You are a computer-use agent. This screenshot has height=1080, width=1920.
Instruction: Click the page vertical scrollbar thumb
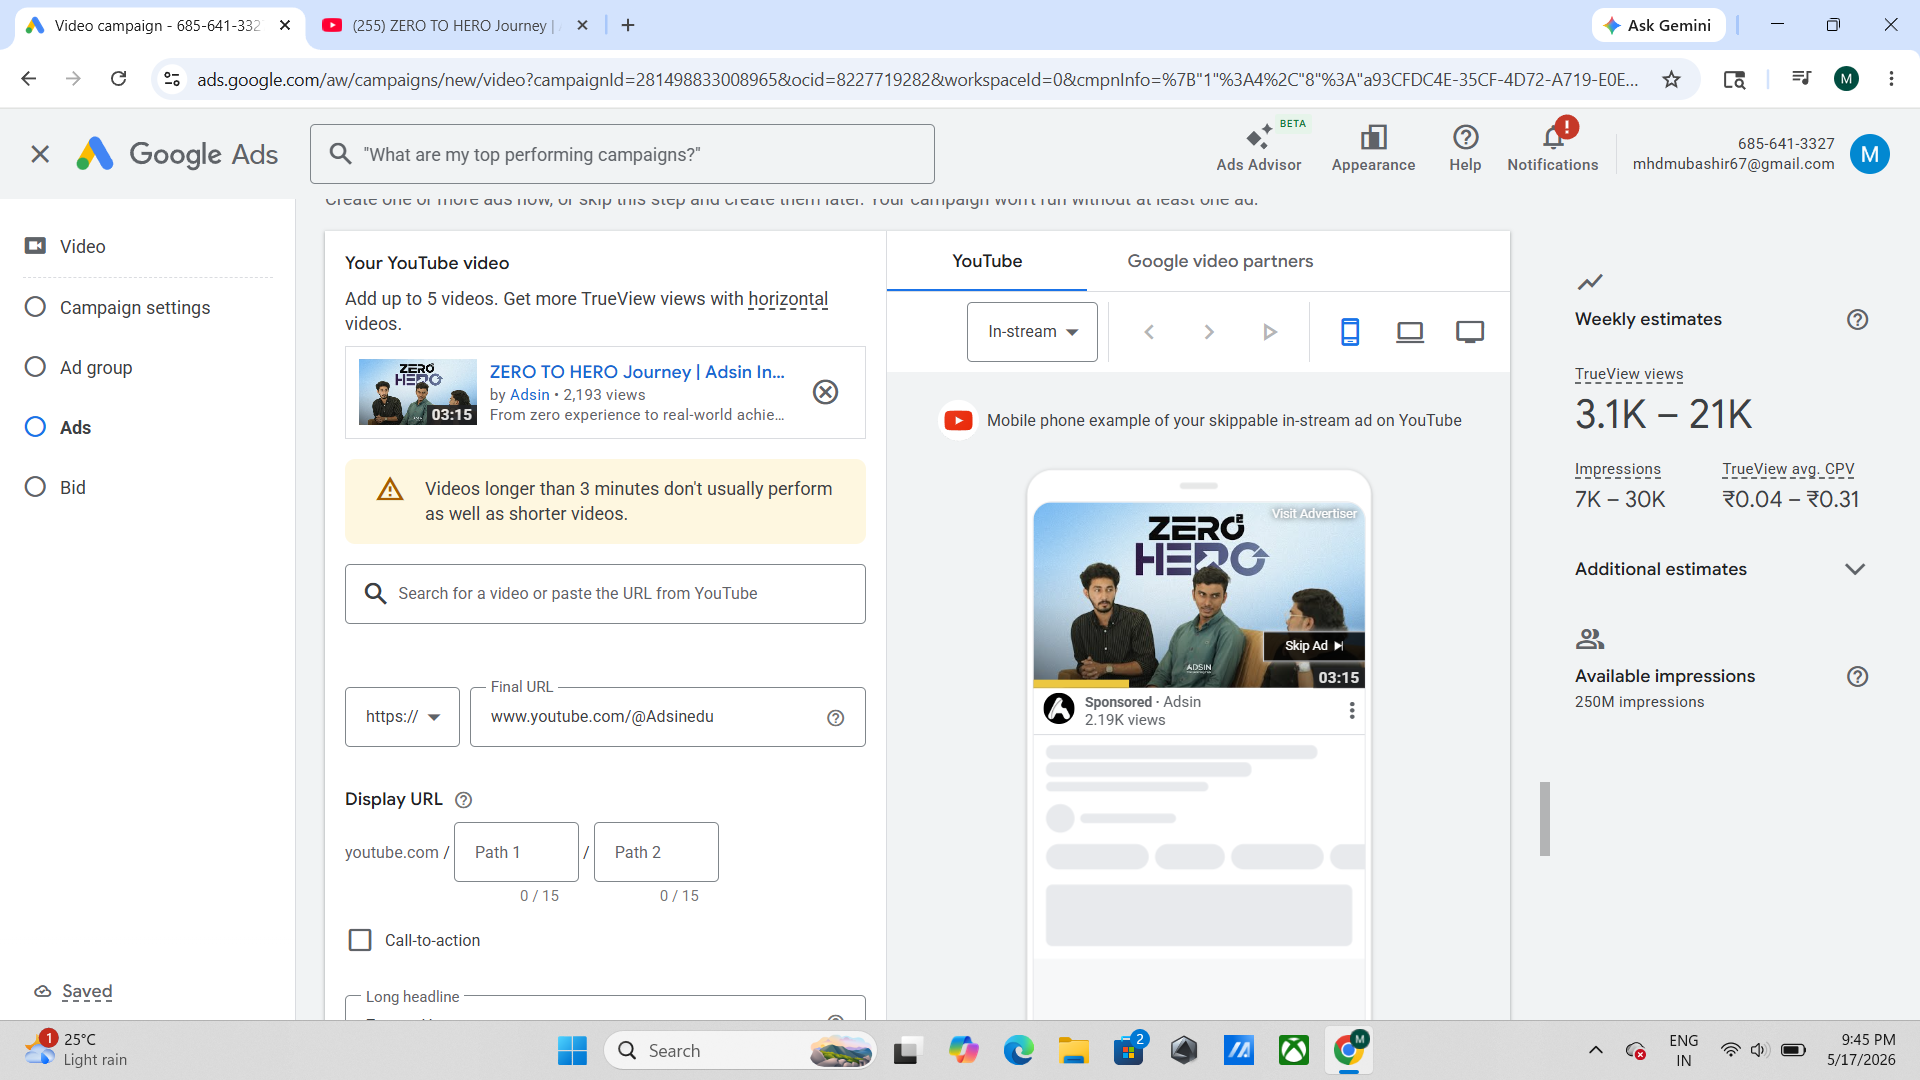click(1545, 819)
